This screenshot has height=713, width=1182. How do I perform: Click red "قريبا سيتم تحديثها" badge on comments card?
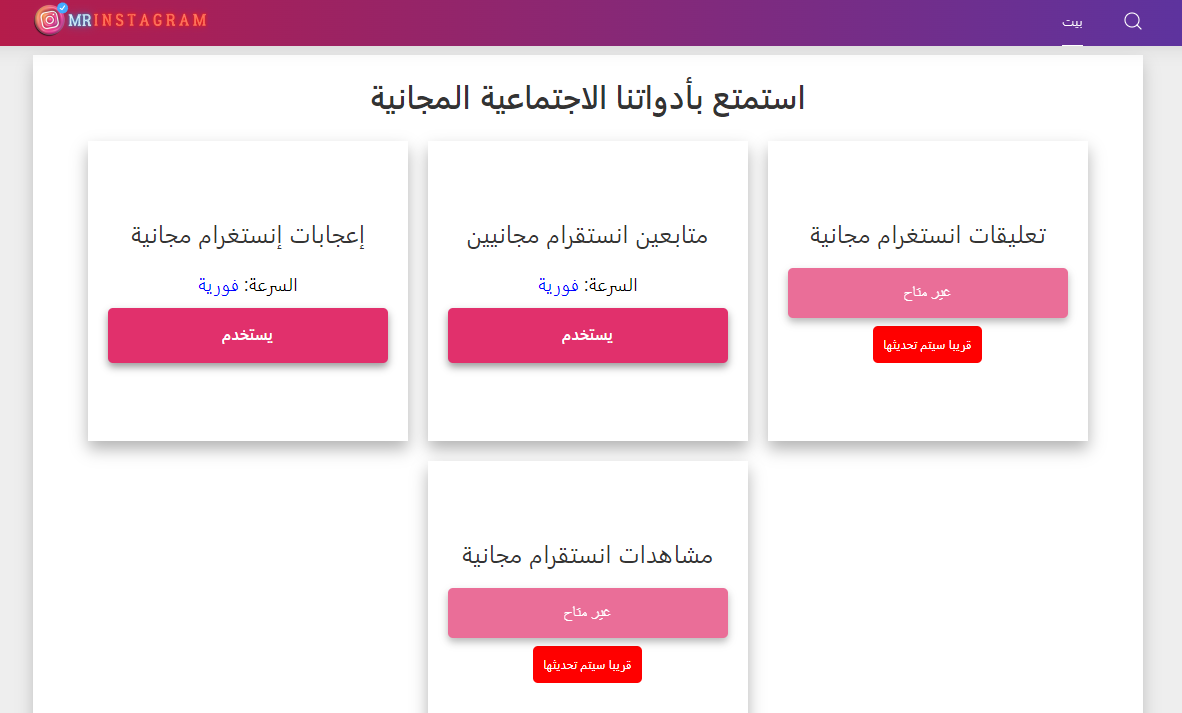click(927, 344)
